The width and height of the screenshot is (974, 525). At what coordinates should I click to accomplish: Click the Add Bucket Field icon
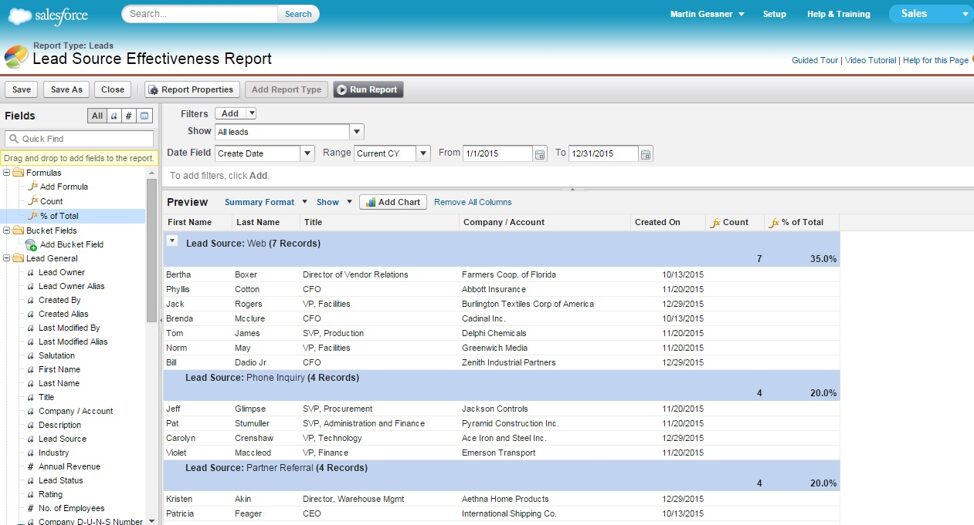click(31, 245)
